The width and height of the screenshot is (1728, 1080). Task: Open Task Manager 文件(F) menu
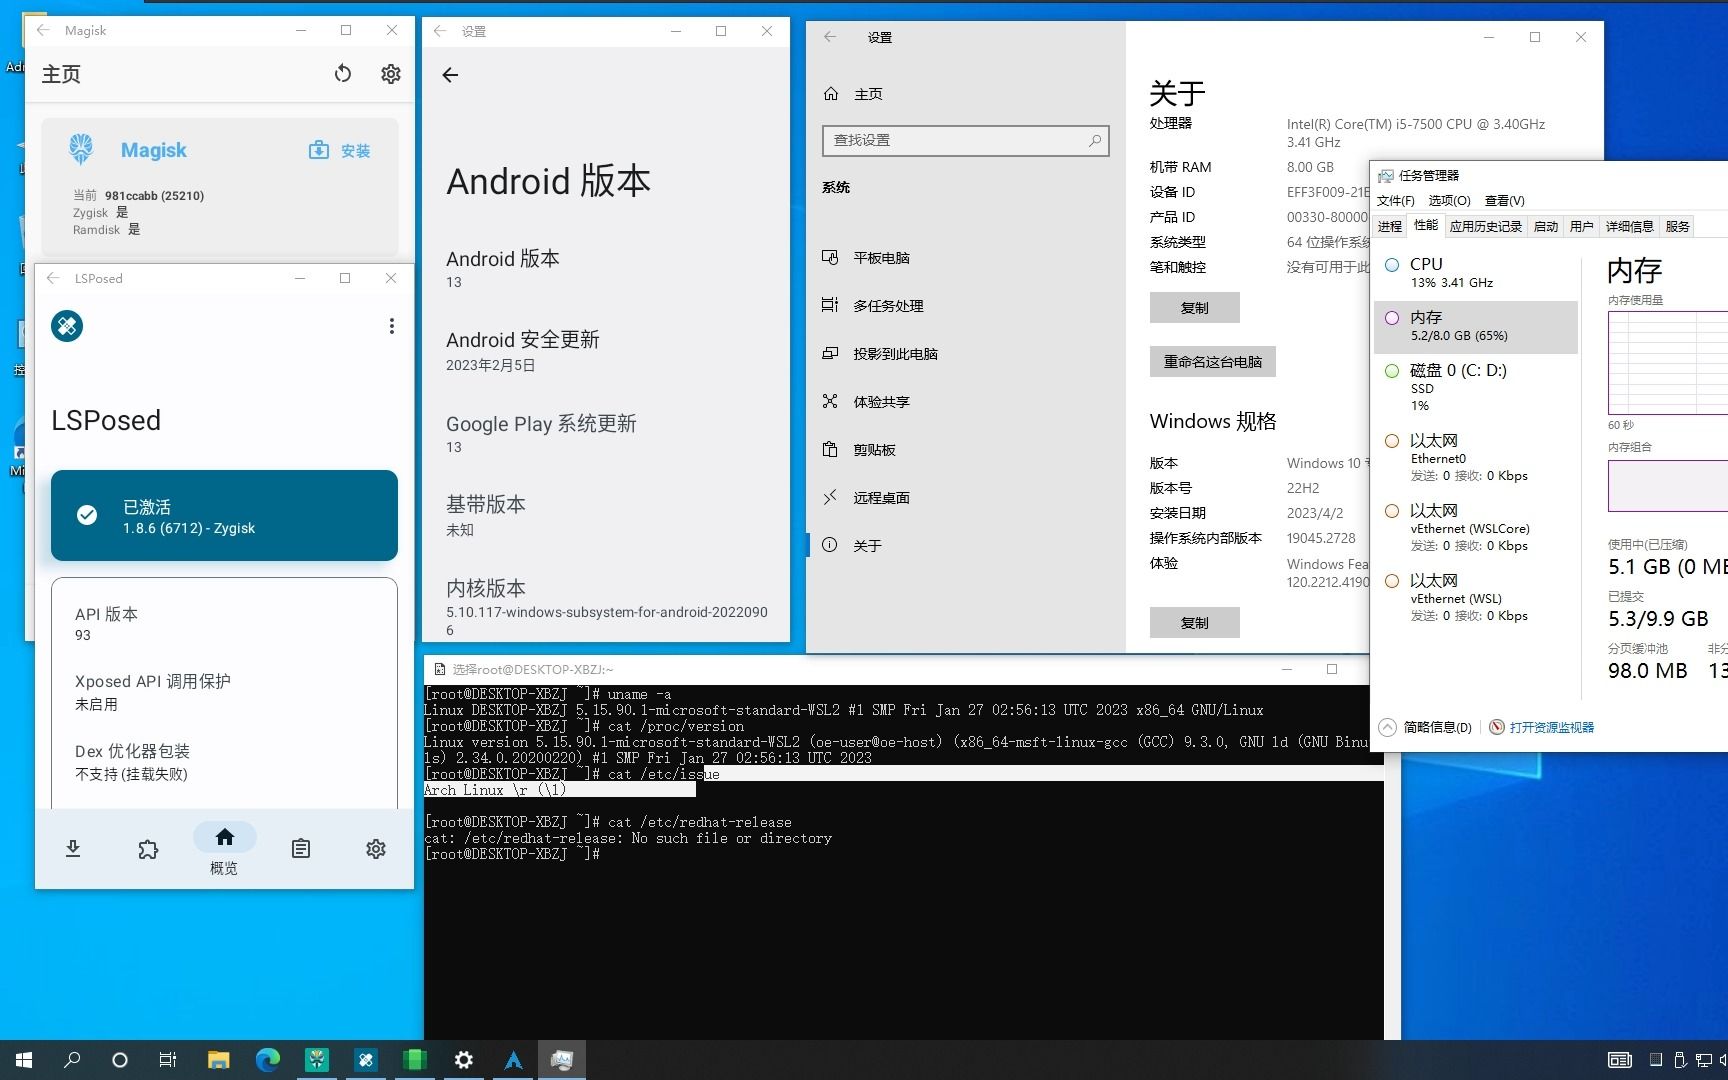(x=1395, y=201)
